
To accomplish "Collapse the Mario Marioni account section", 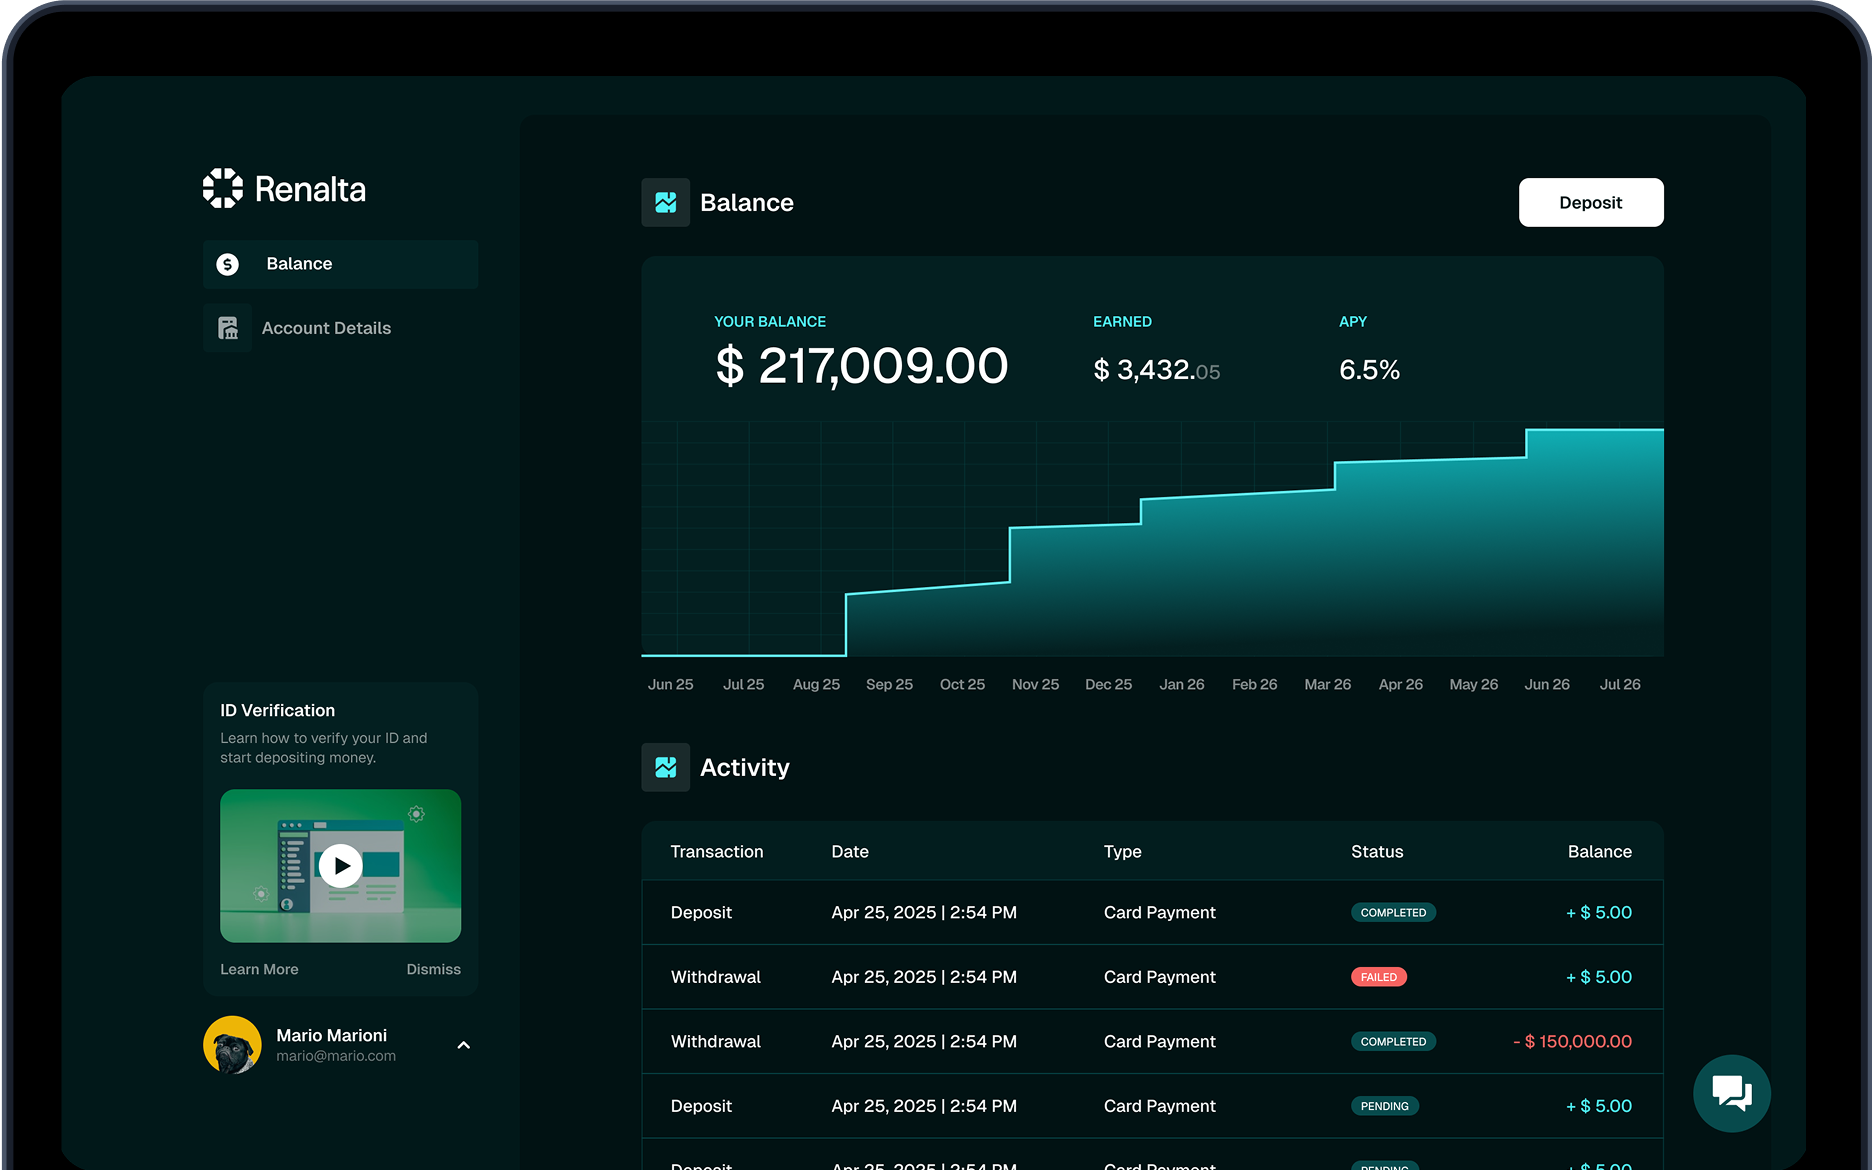I will coord(463,1044).
